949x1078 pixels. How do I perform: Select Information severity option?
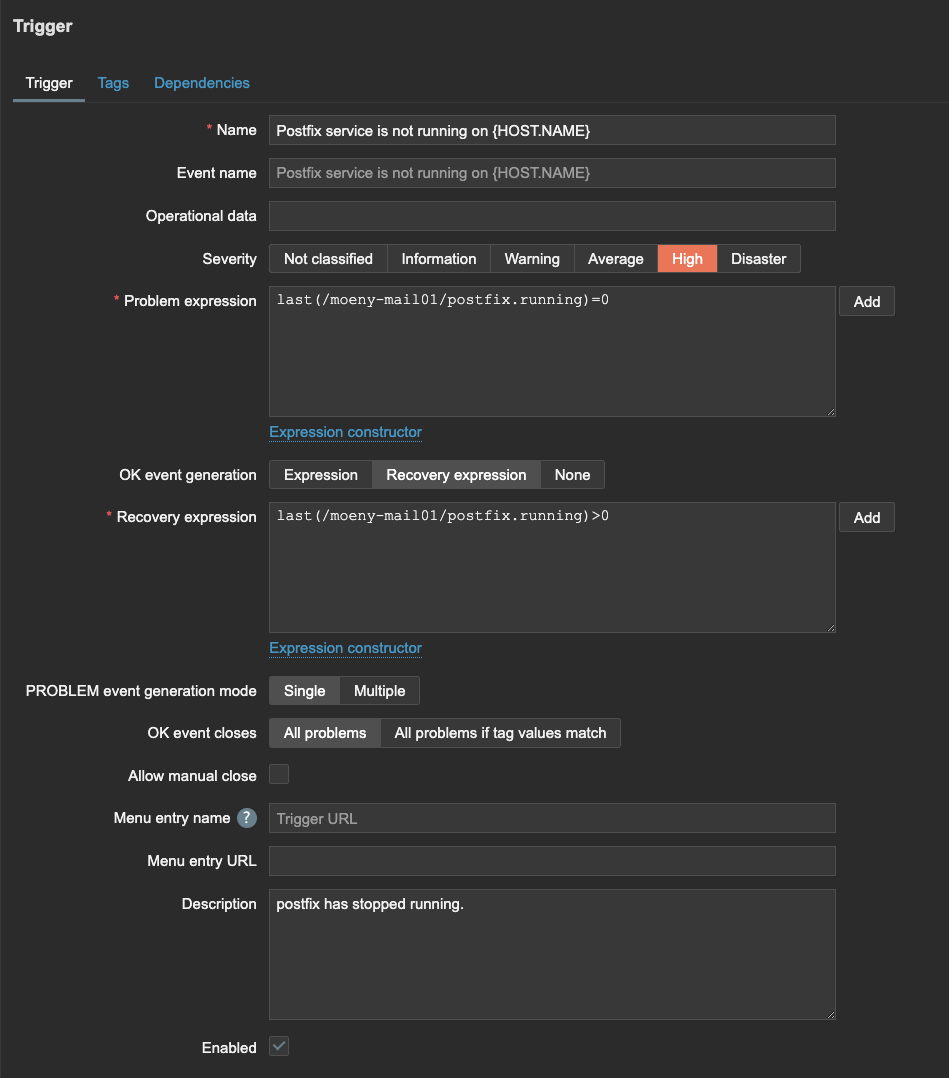coord(439,258)
